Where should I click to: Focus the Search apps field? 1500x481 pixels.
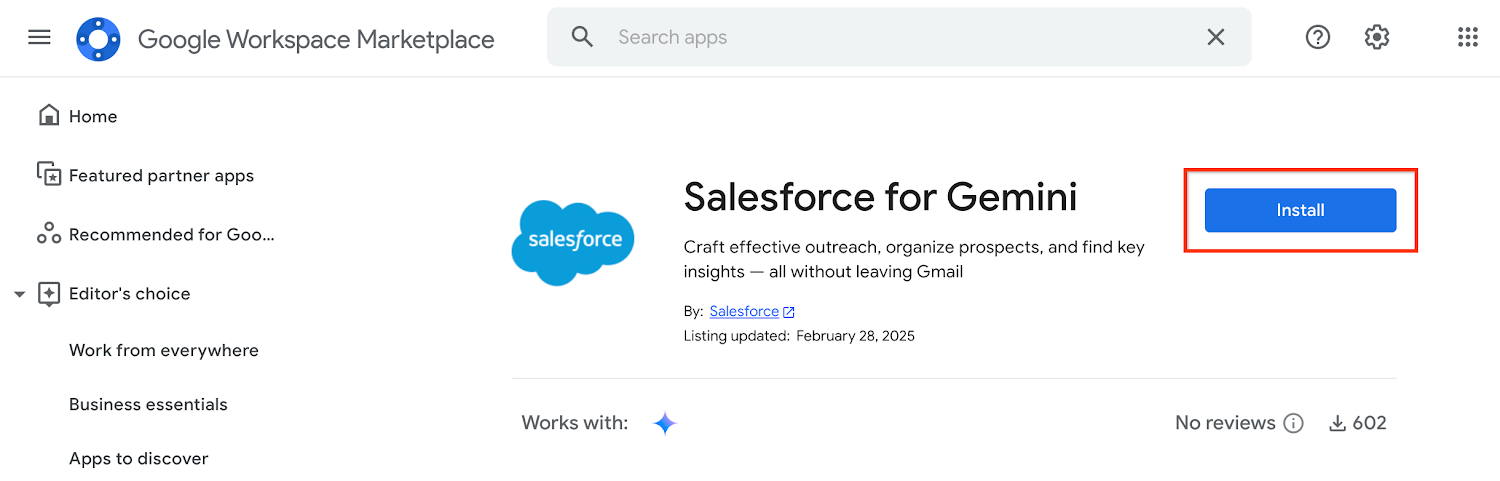(900, 37)
